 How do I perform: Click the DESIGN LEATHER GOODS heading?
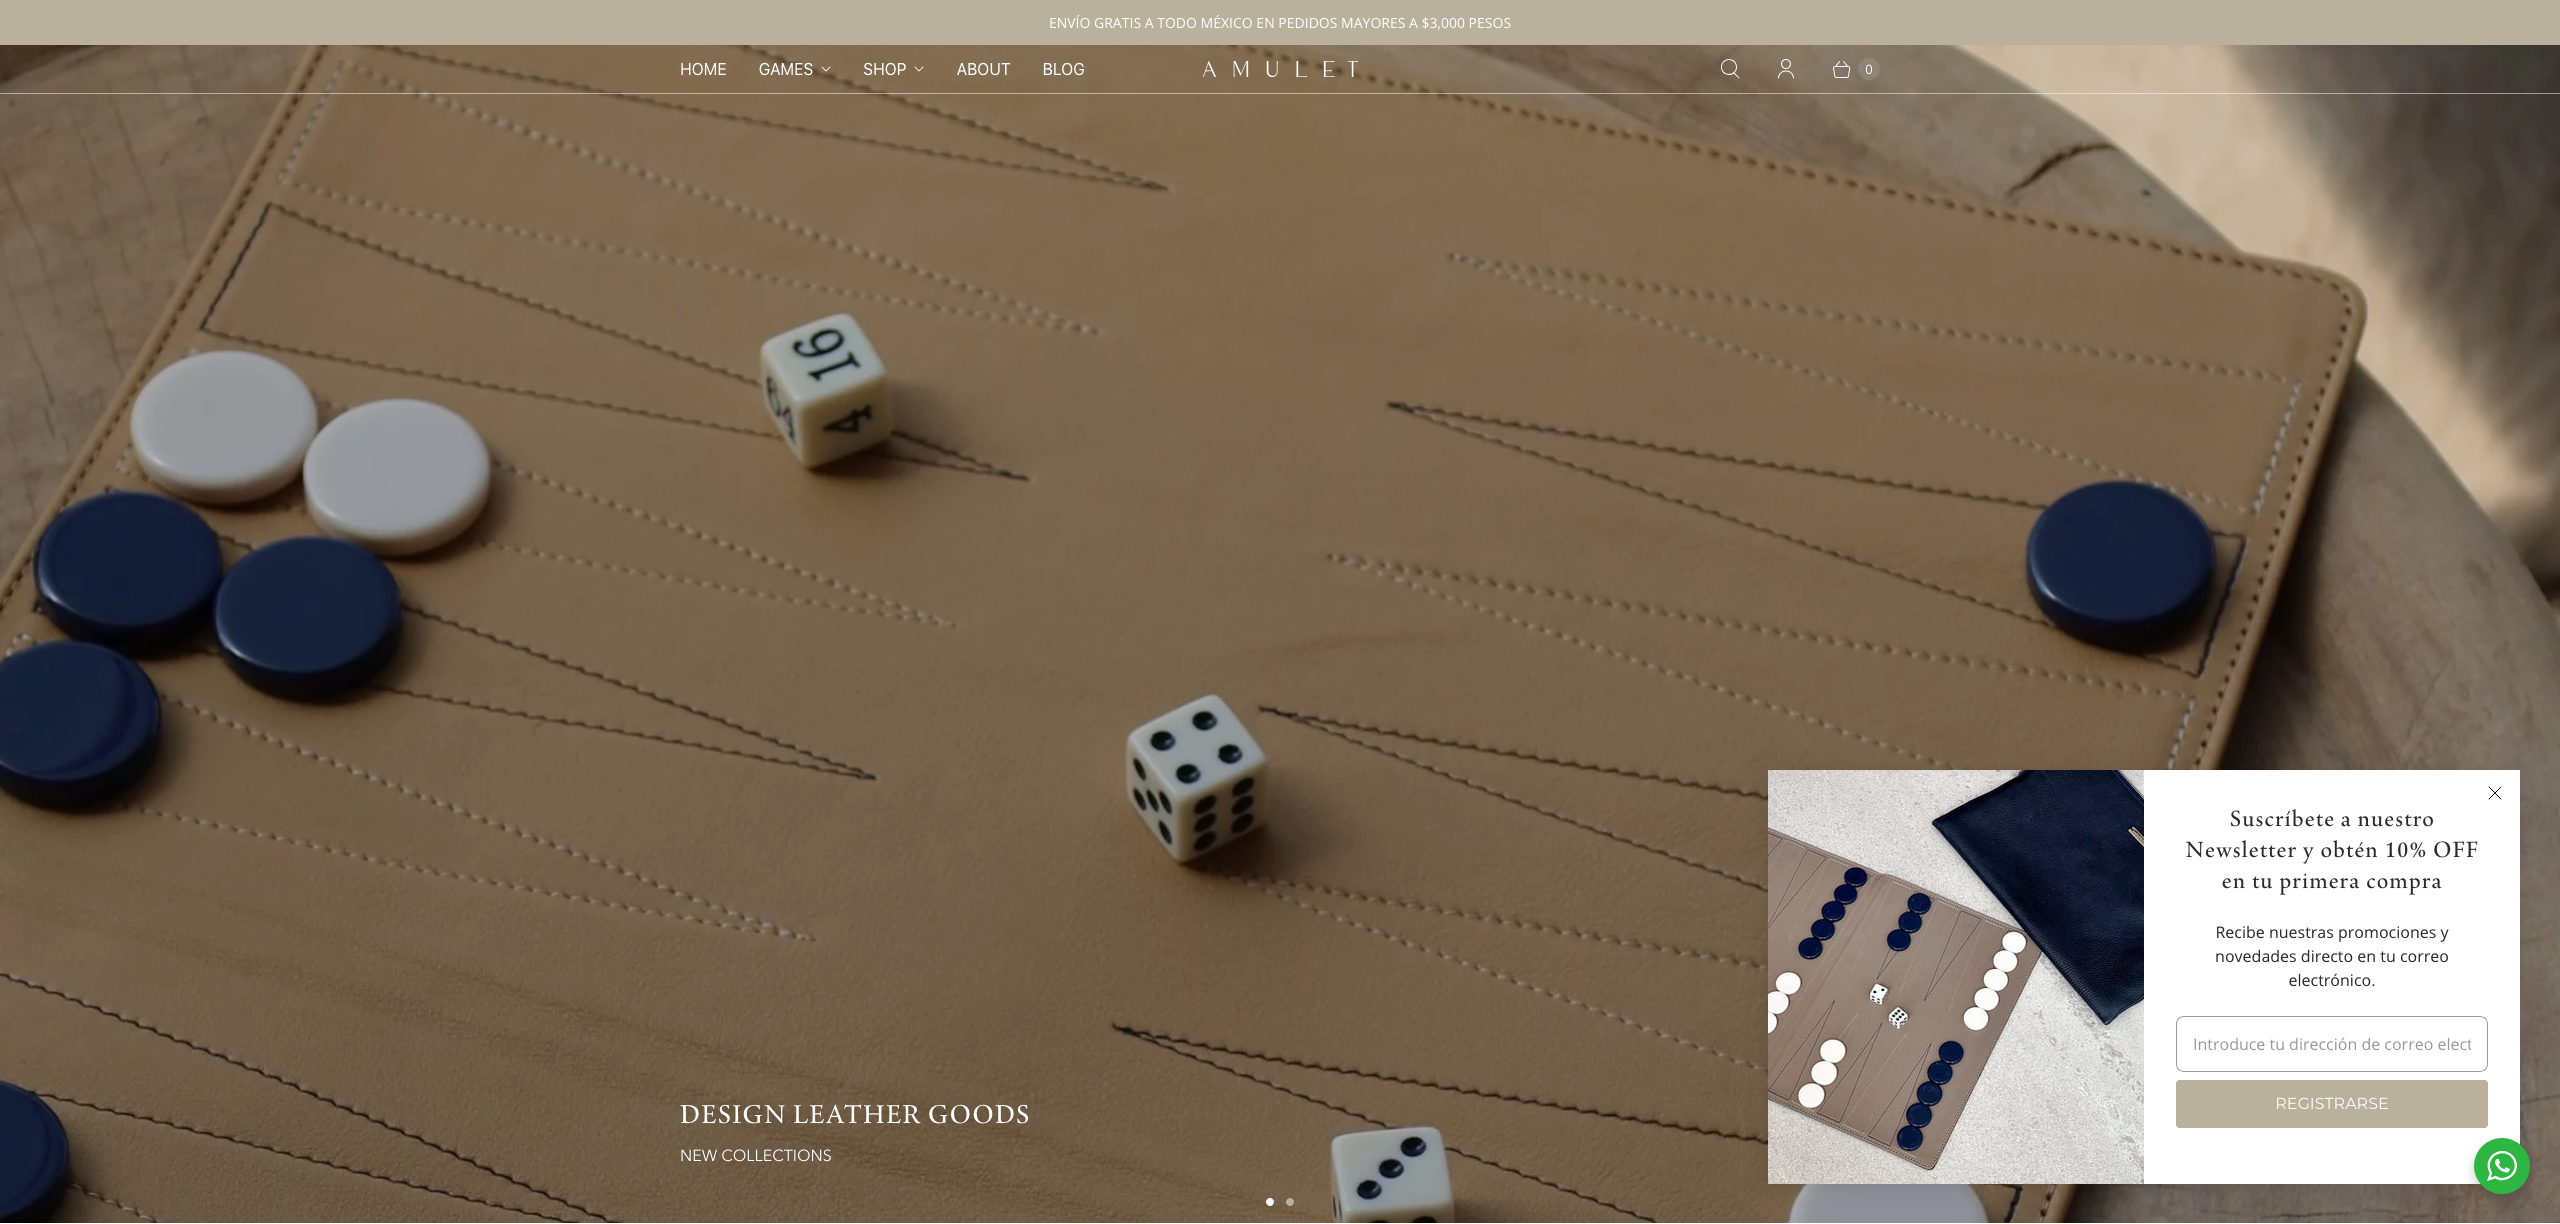(855, 1114)
